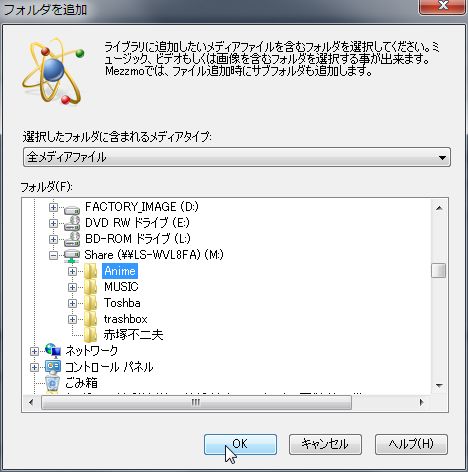Click the ごみ箱 recycle bin icon
468x472 pixels.
53,383
